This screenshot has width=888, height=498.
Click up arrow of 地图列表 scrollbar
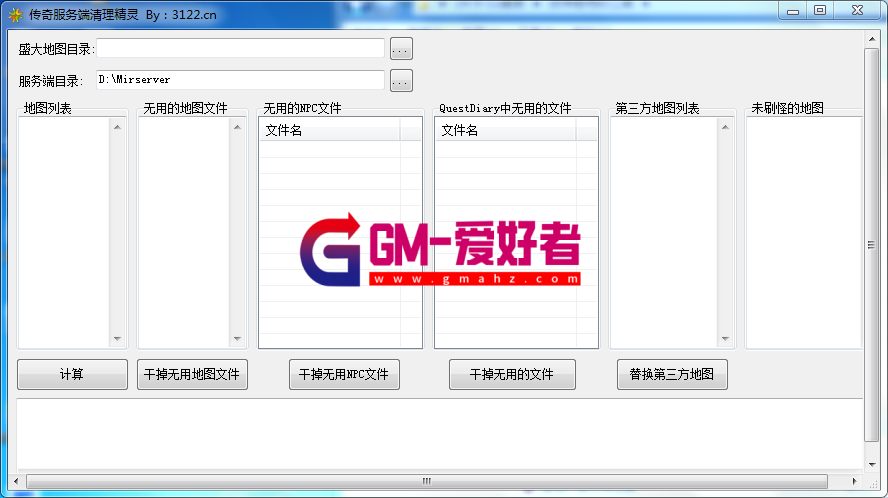point(117,127)
